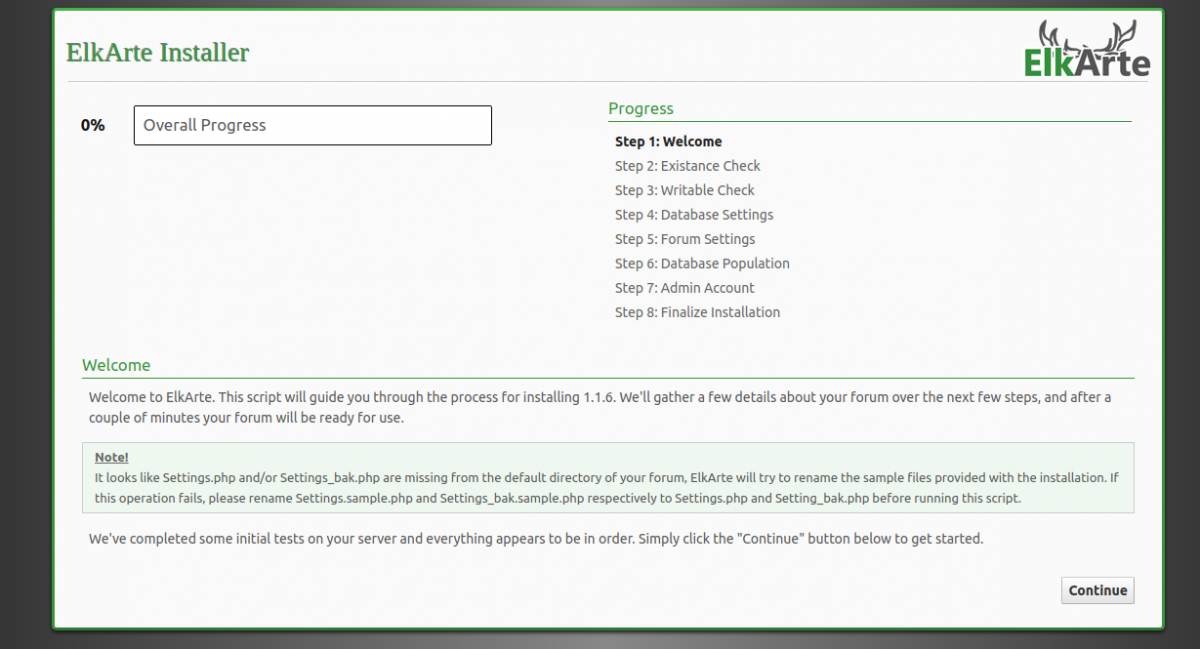Screen dimensions: 1200x649
Task: Click the Settings.php note message box
Action: tap(608, 477)
